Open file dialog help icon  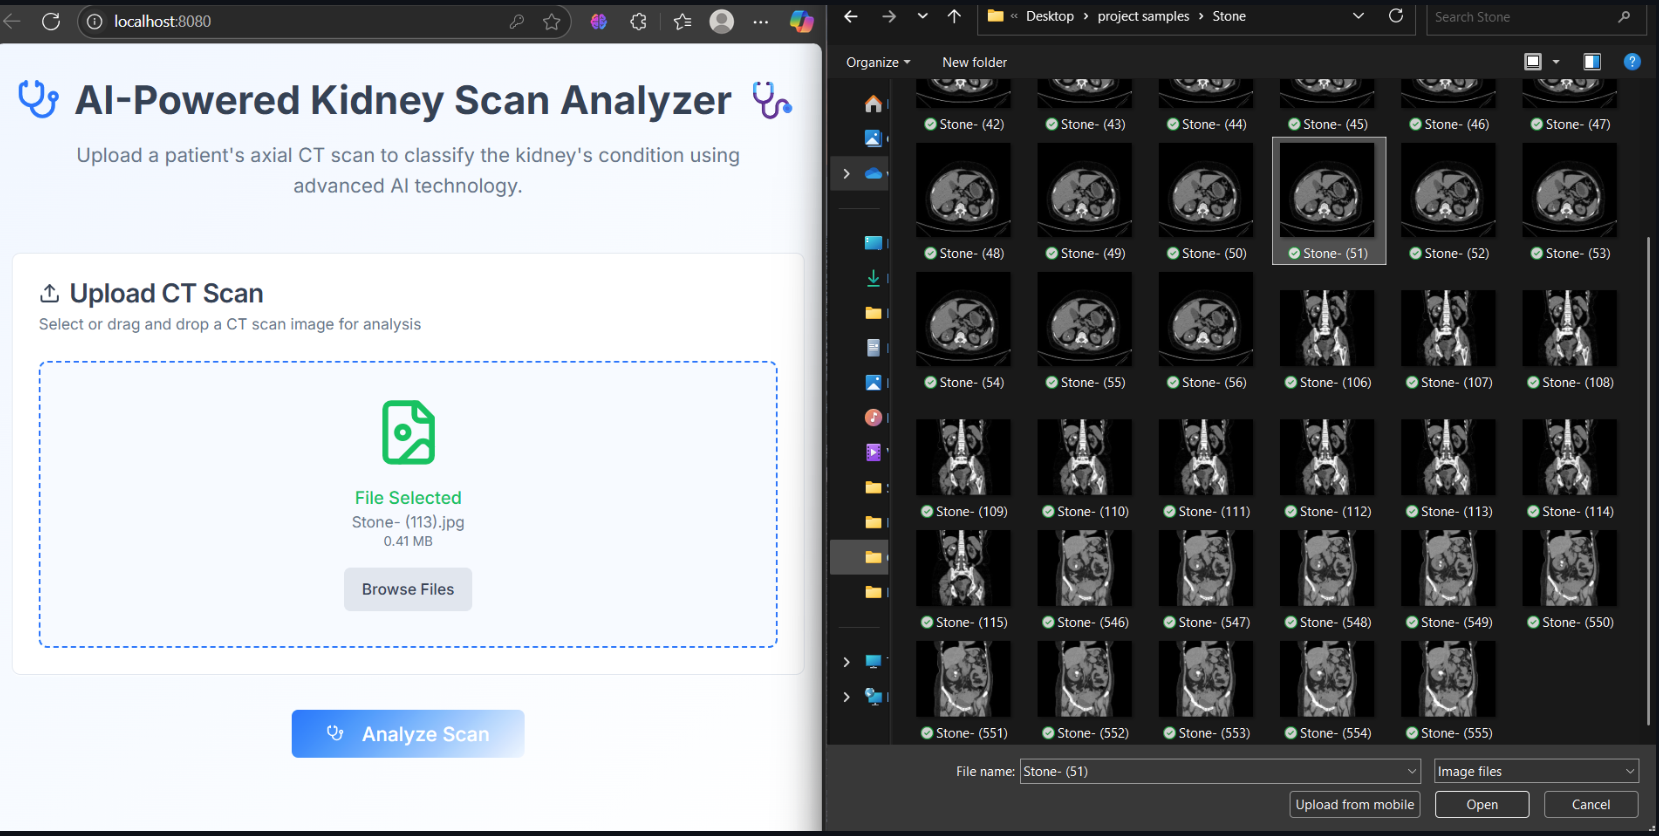click(1632, 62)
